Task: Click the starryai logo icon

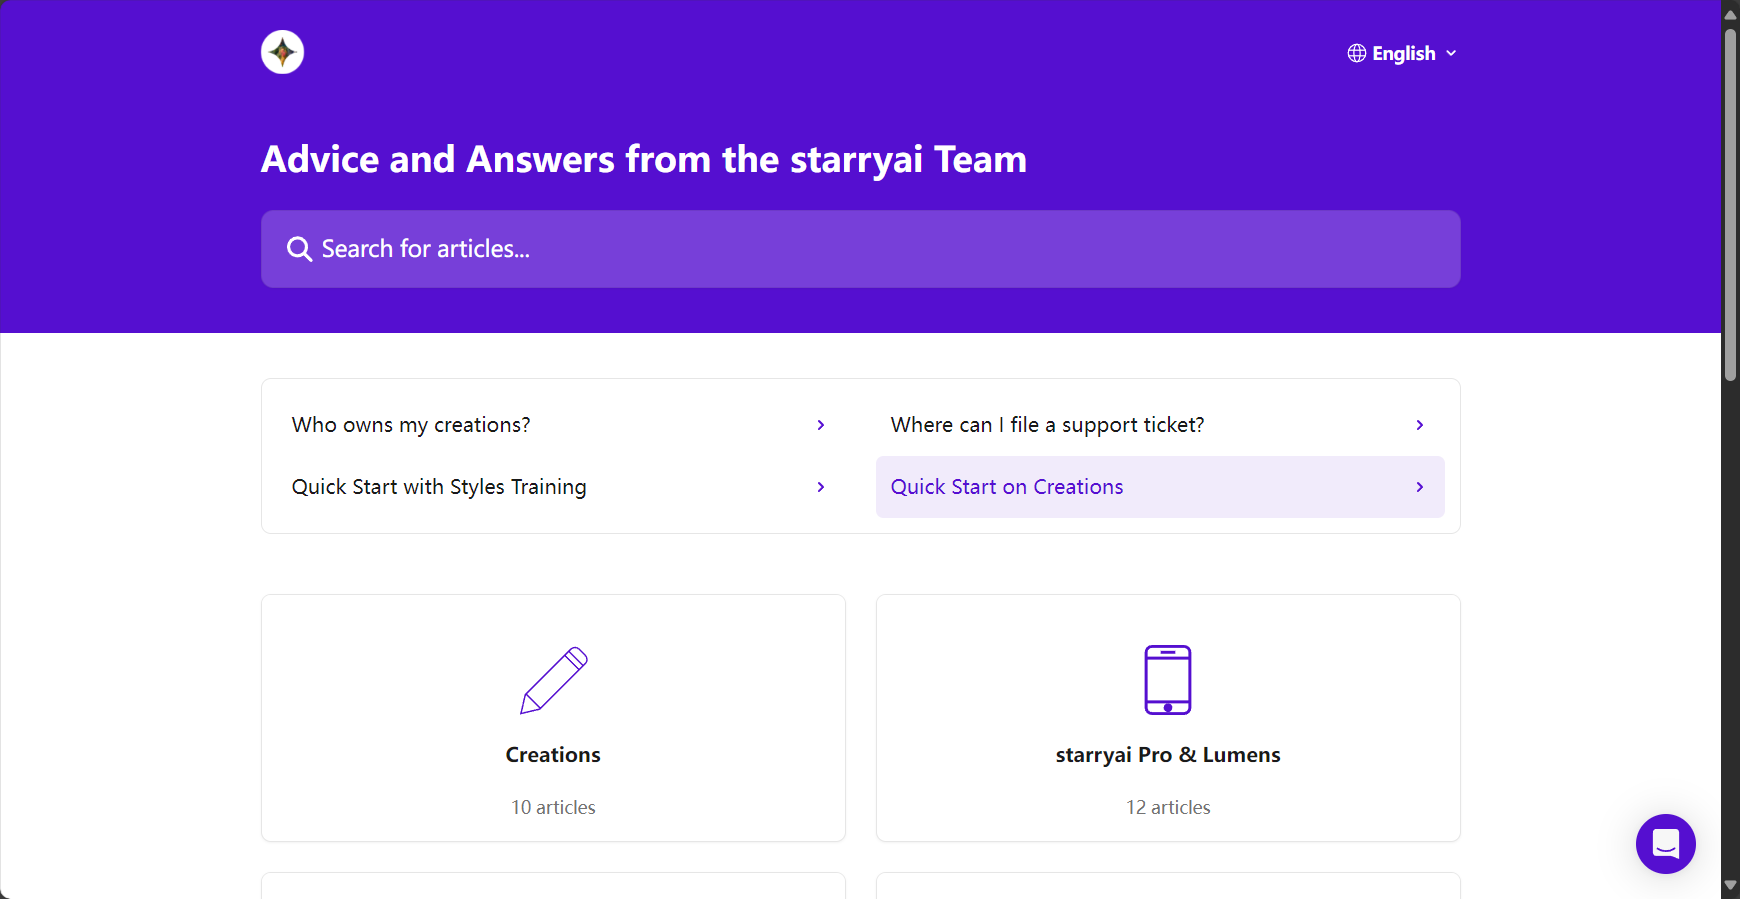Action: pos(282,52)
